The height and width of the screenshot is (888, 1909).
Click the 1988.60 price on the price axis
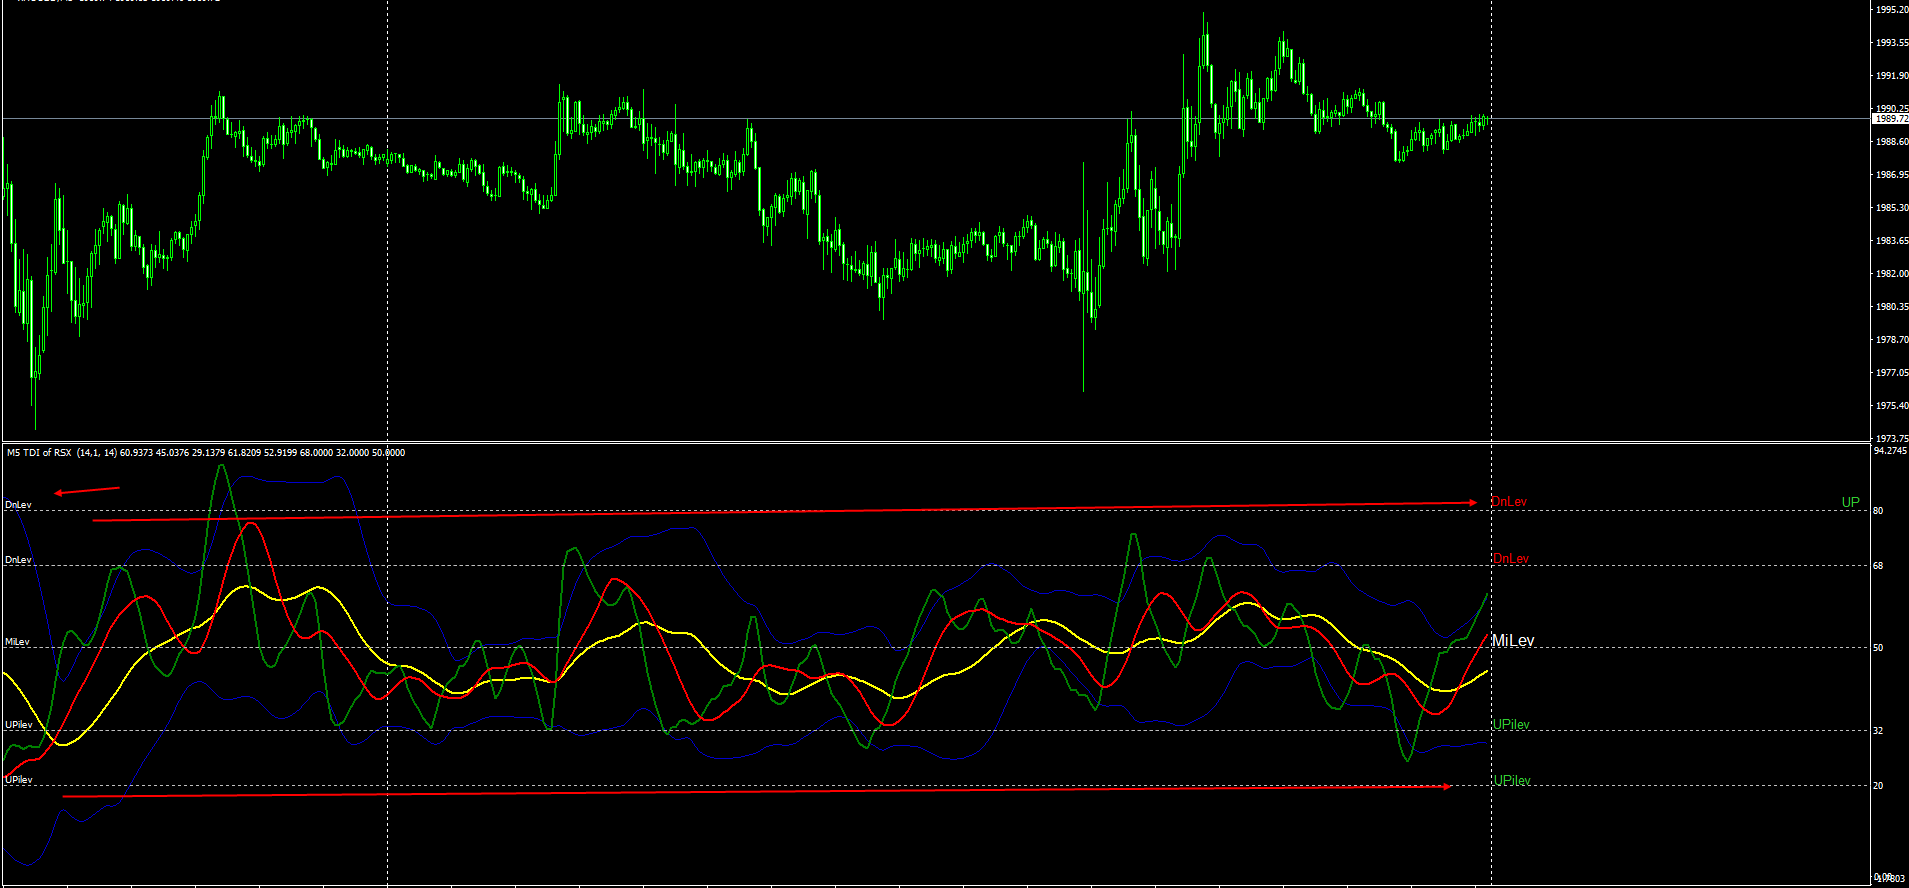point(1892,142)
